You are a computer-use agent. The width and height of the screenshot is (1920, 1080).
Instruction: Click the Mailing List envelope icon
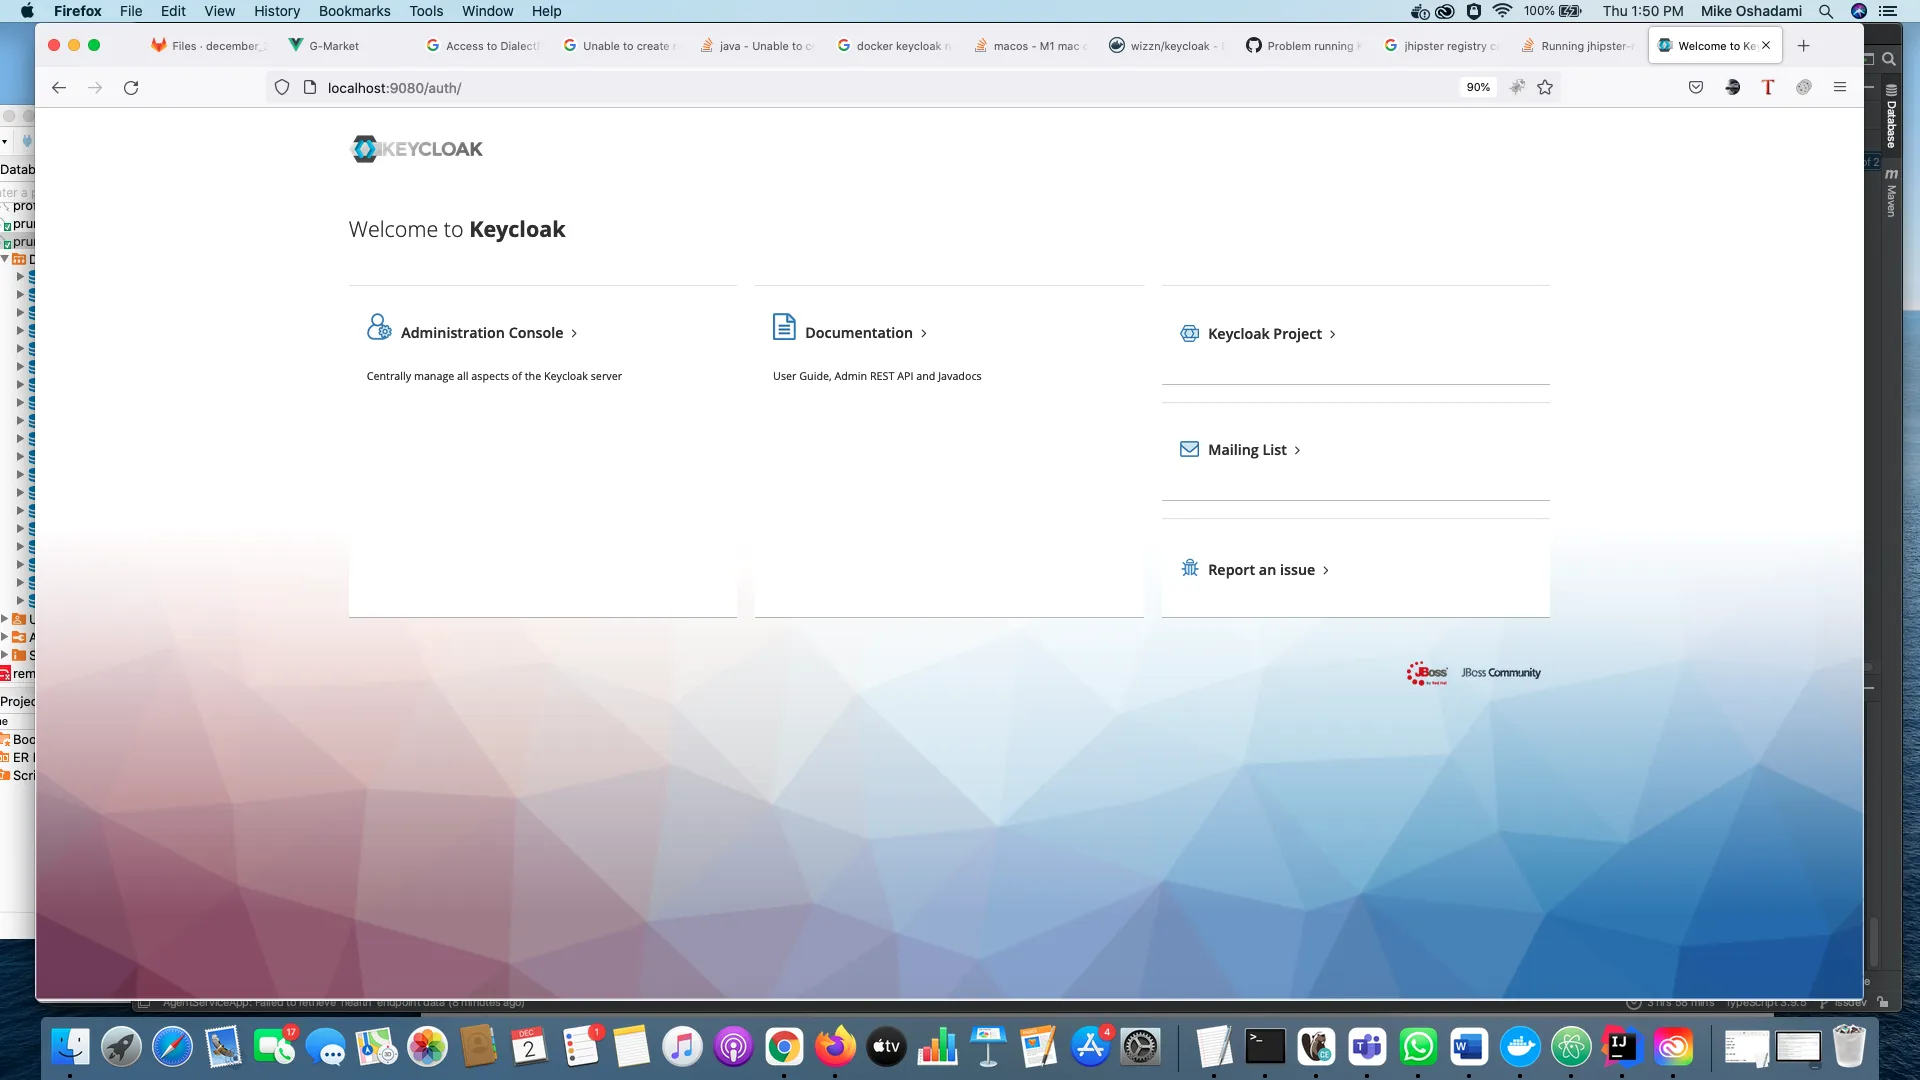[1189, 449]
